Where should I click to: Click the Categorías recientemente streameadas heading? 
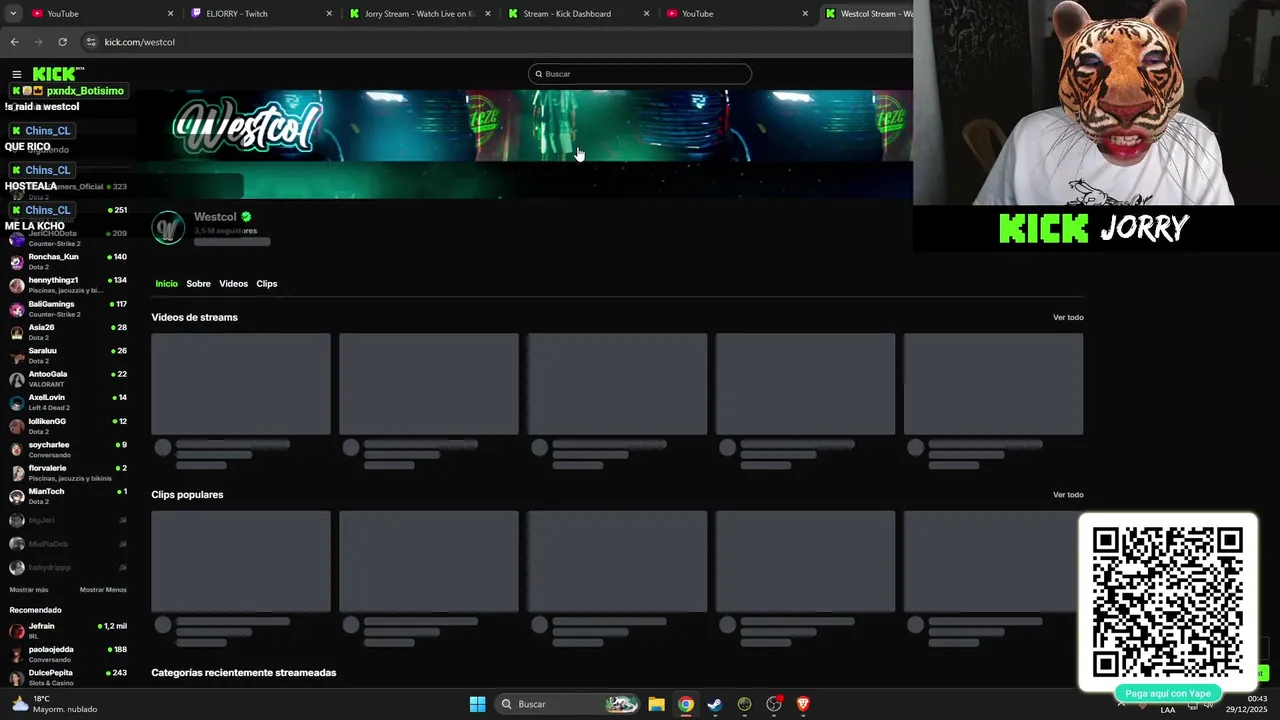coord(244,673)
